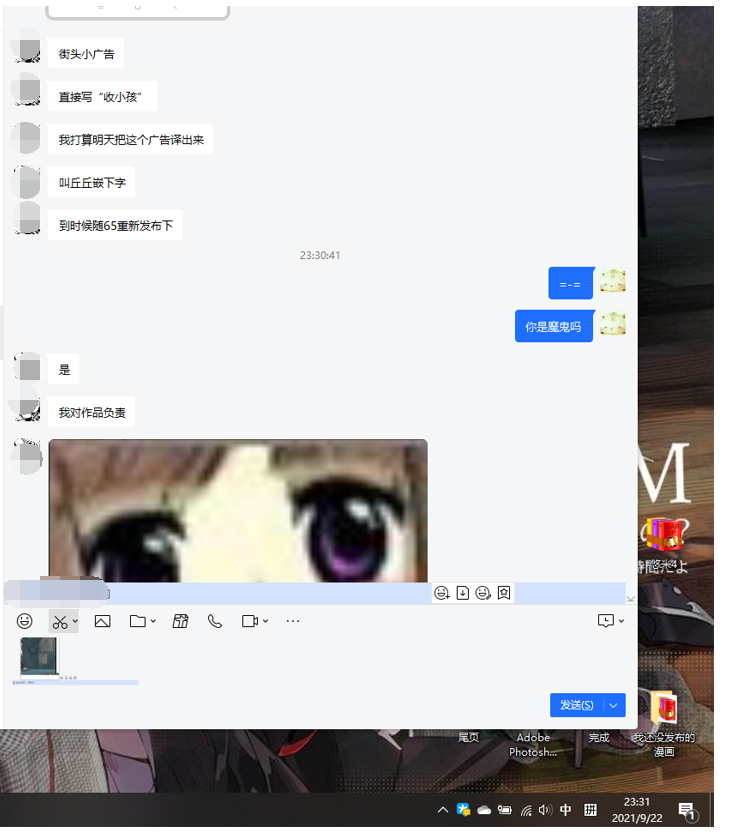Start a voice call with phone icon

pos(215,621)
